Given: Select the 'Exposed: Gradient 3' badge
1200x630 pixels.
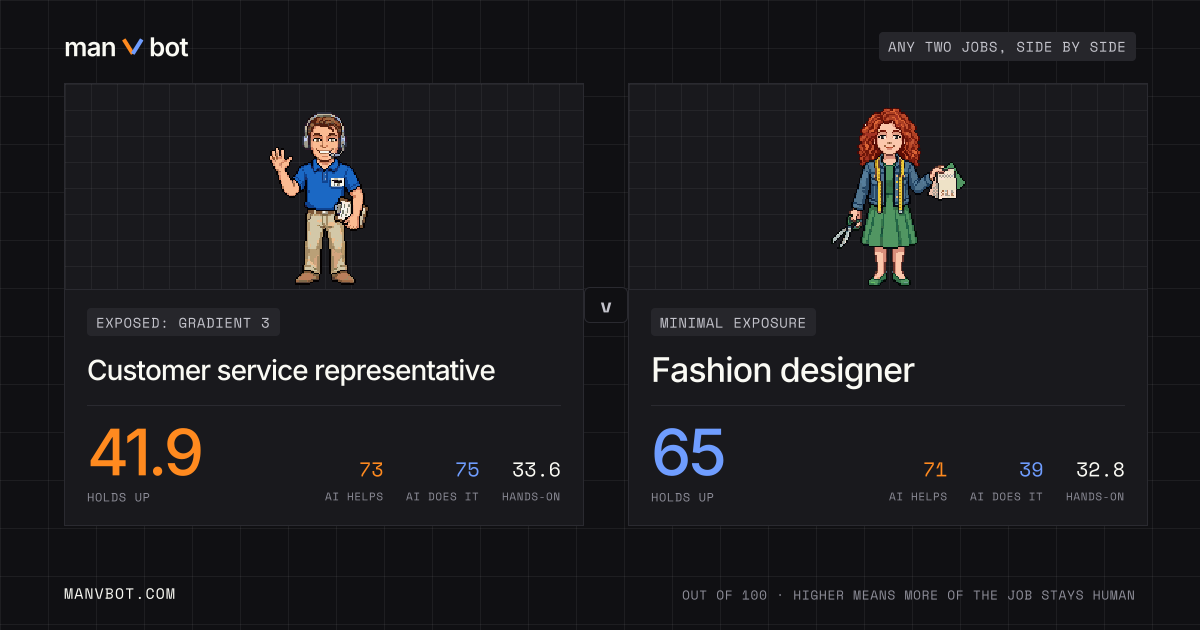Looking at the screenshot, I should pyautogui.click(x=183, y=322).
